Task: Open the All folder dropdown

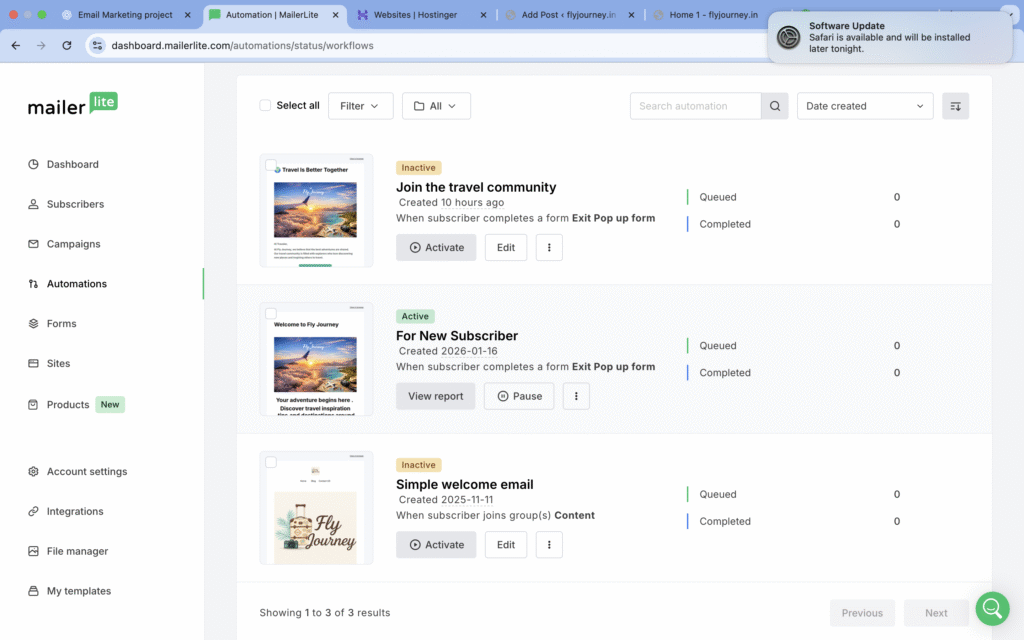Action: tap(436, 106)
